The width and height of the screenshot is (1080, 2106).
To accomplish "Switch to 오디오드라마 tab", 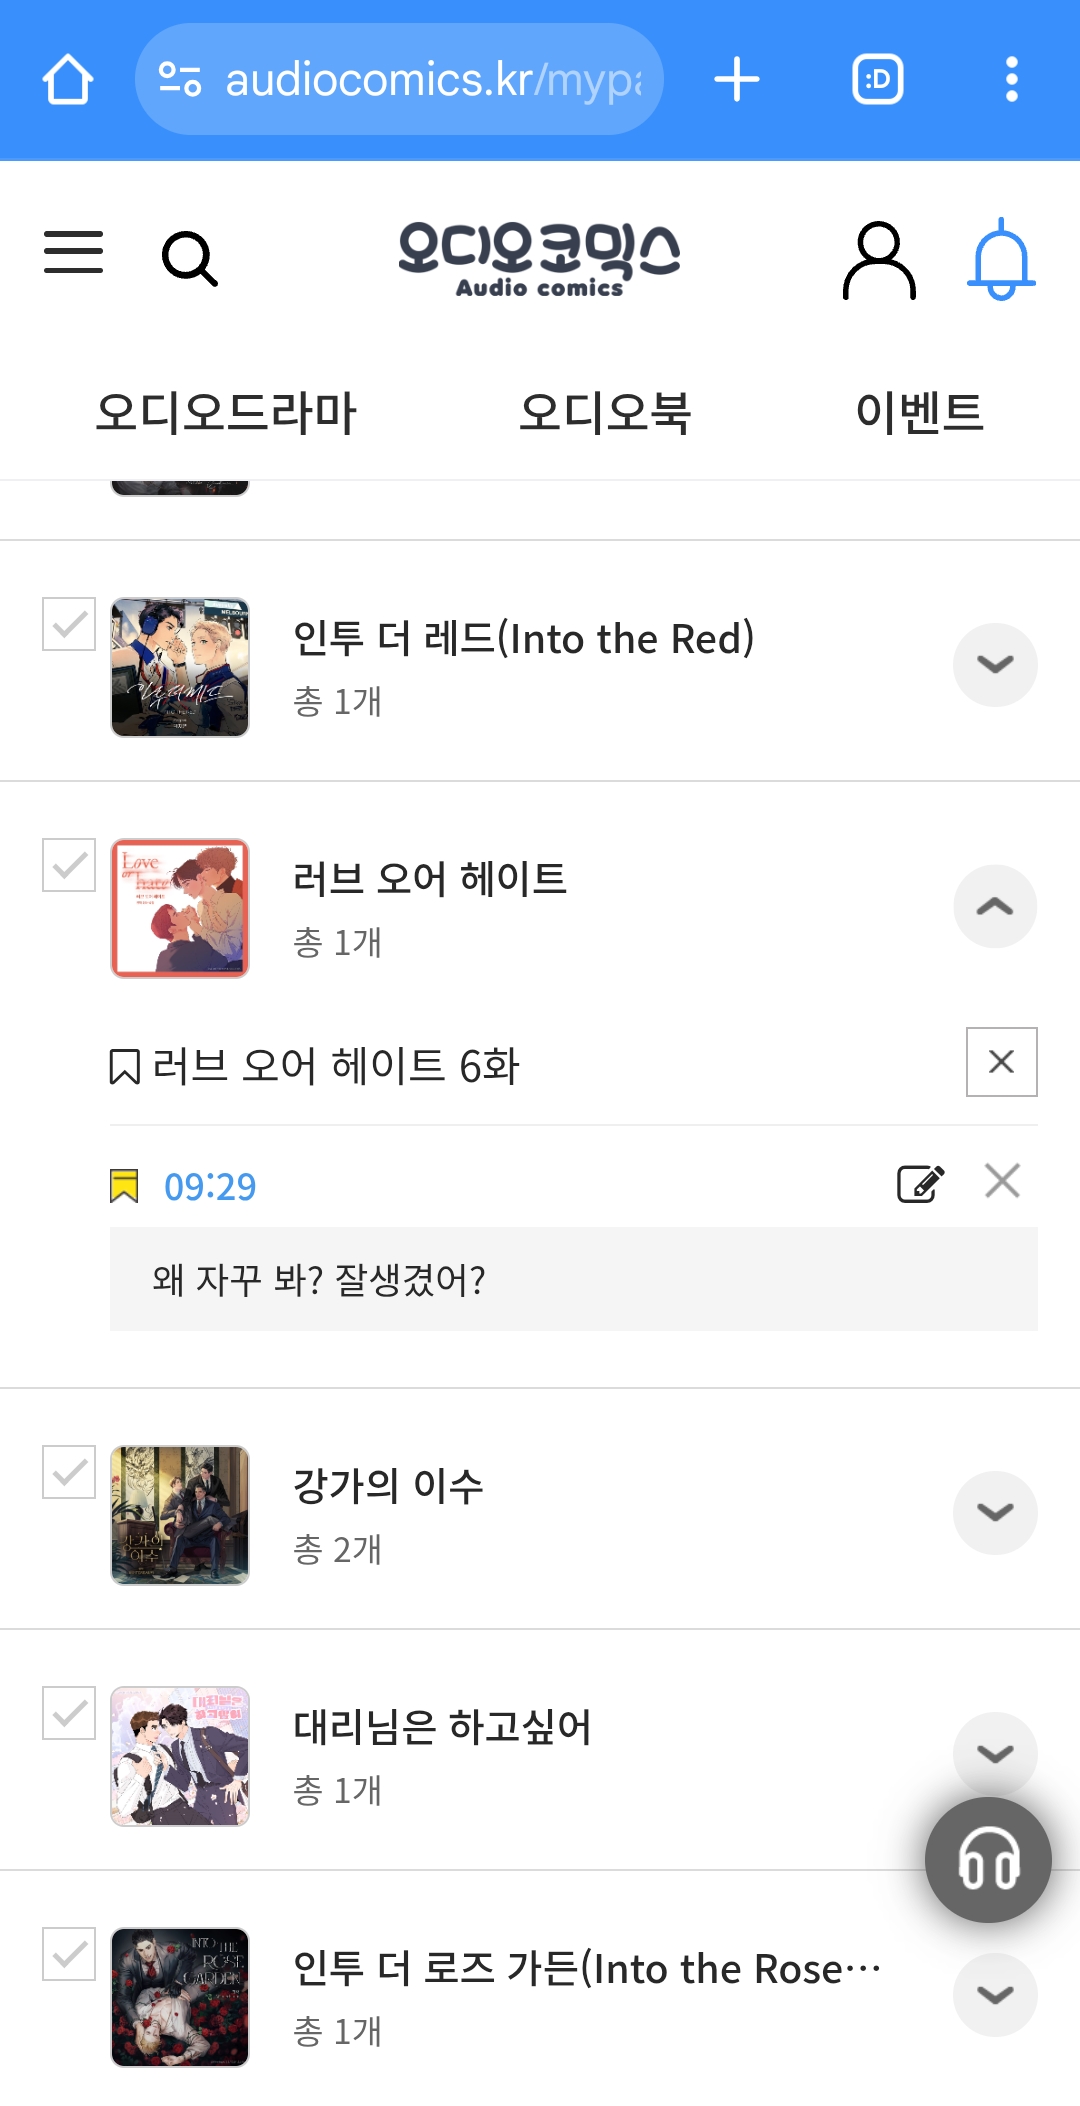I will point(226,412).
